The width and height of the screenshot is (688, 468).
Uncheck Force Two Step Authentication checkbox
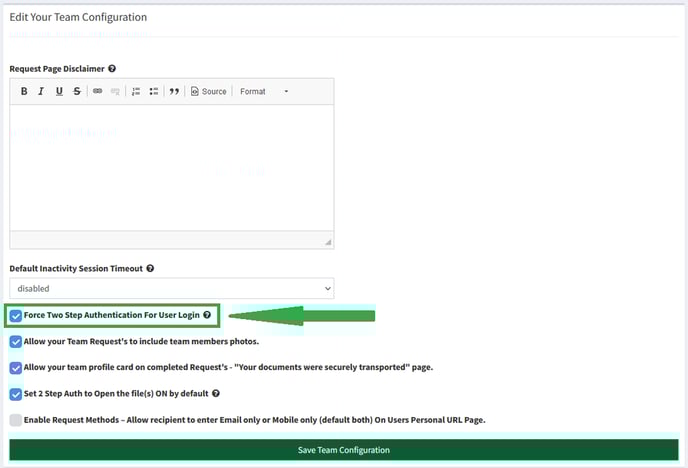tap(16, 315)
